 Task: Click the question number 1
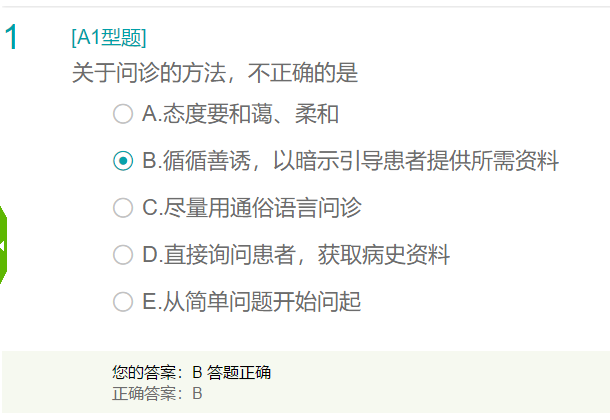(x=12, y=38)
